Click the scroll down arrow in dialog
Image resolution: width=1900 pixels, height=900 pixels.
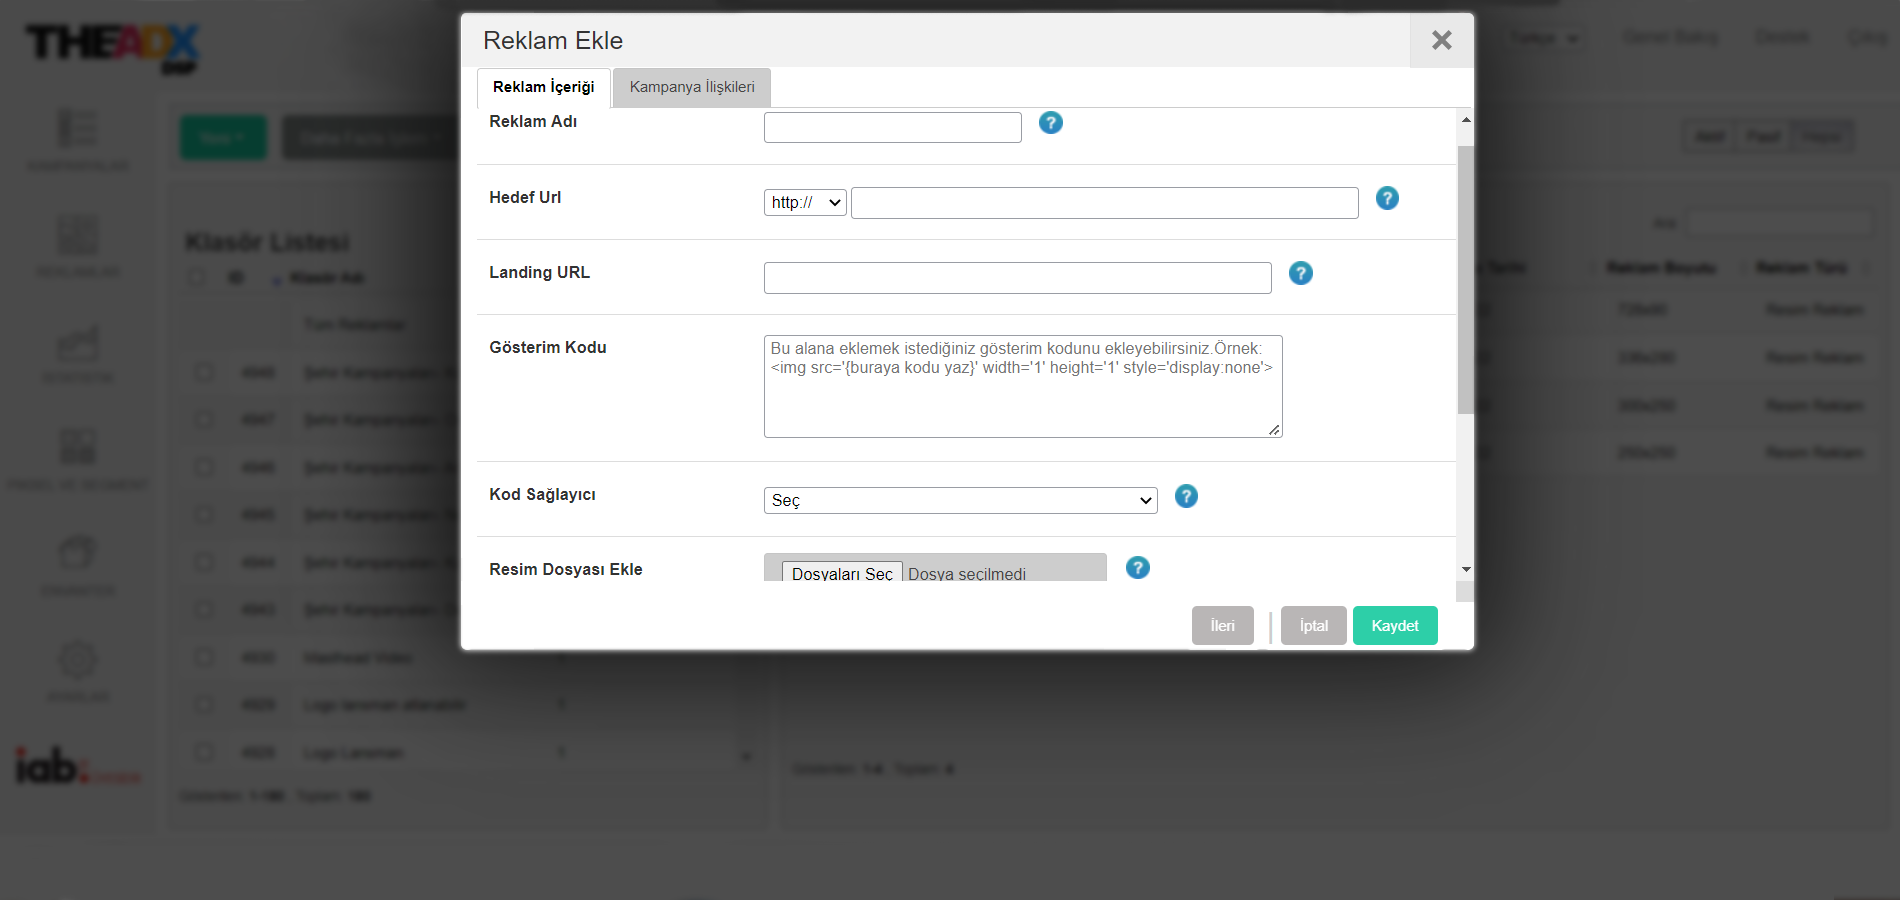(x=1465, y=569)
